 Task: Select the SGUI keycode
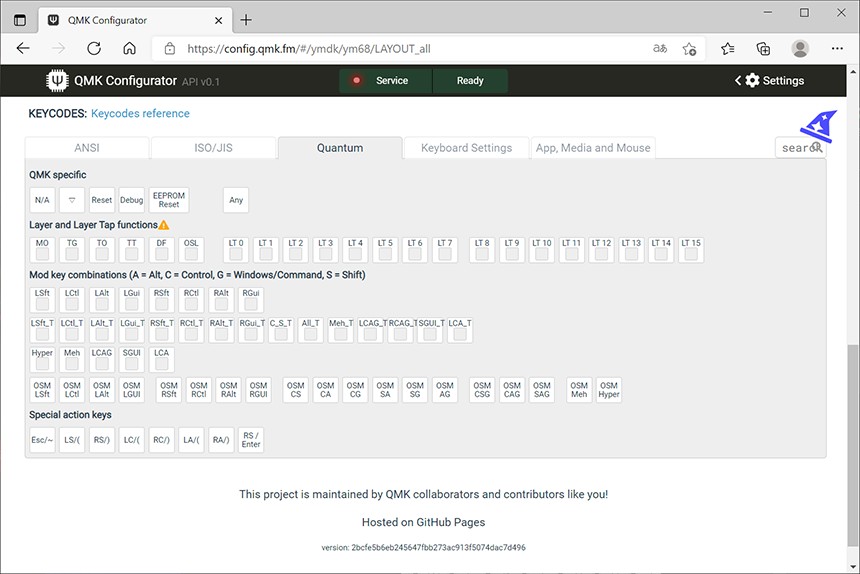tap(132, 360)
